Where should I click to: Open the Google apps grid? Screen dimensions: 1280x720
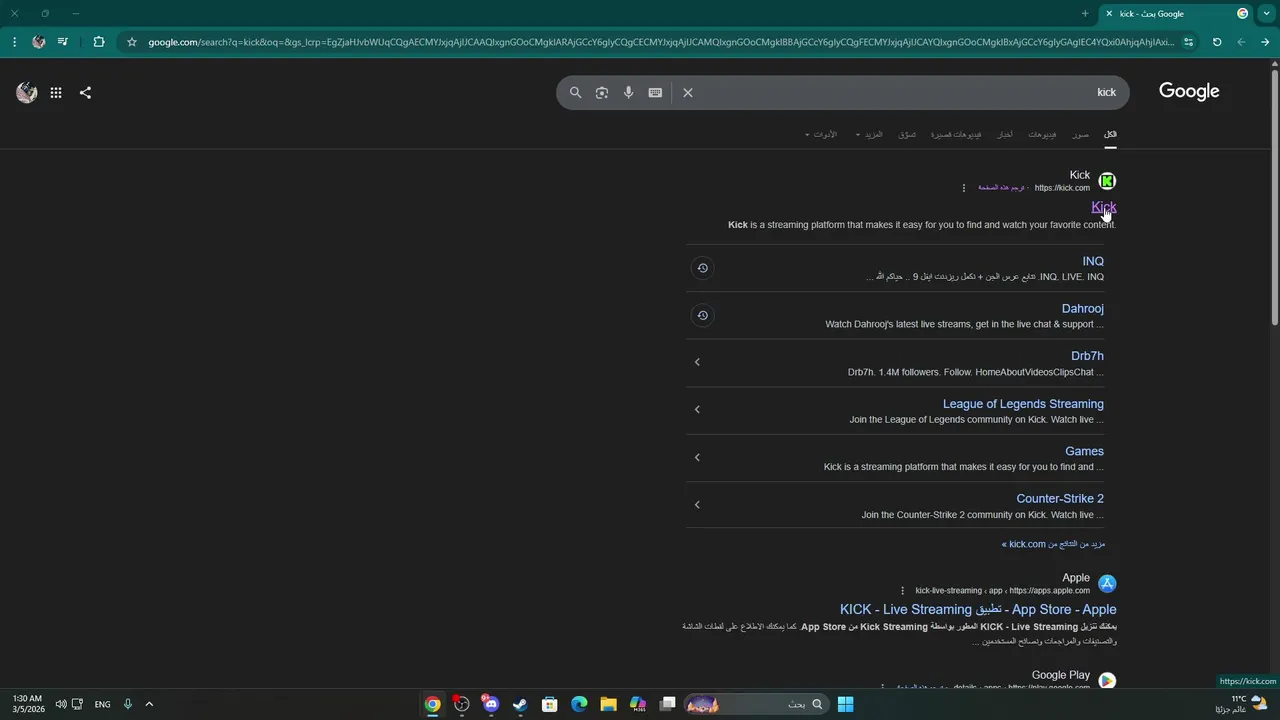(x=56, y=92)
